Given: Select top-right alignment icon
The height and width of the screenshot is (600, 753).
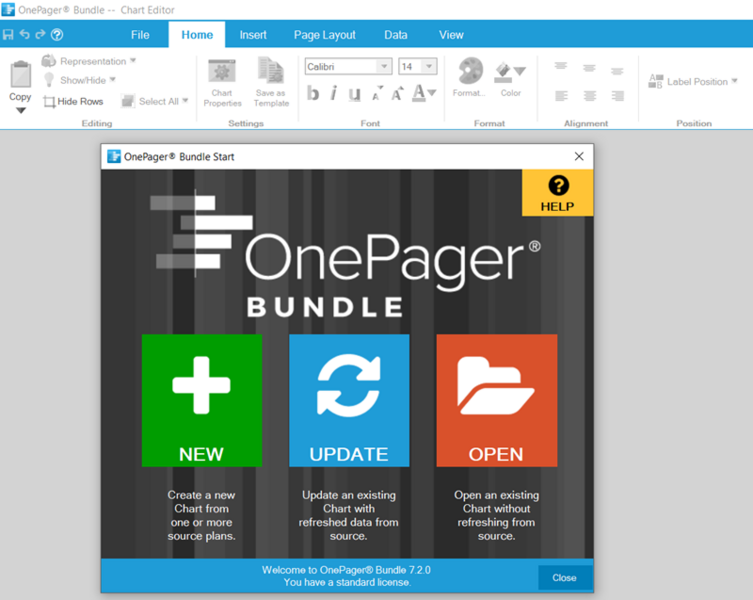Looking at the screenshot, I should (617, 72).
